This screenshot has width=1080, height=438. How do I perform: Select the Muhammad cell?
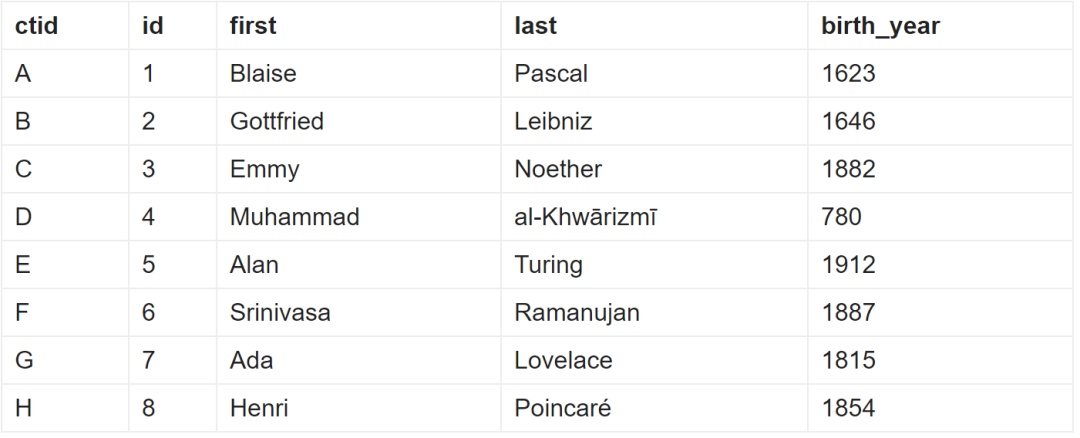pos(294,217)
